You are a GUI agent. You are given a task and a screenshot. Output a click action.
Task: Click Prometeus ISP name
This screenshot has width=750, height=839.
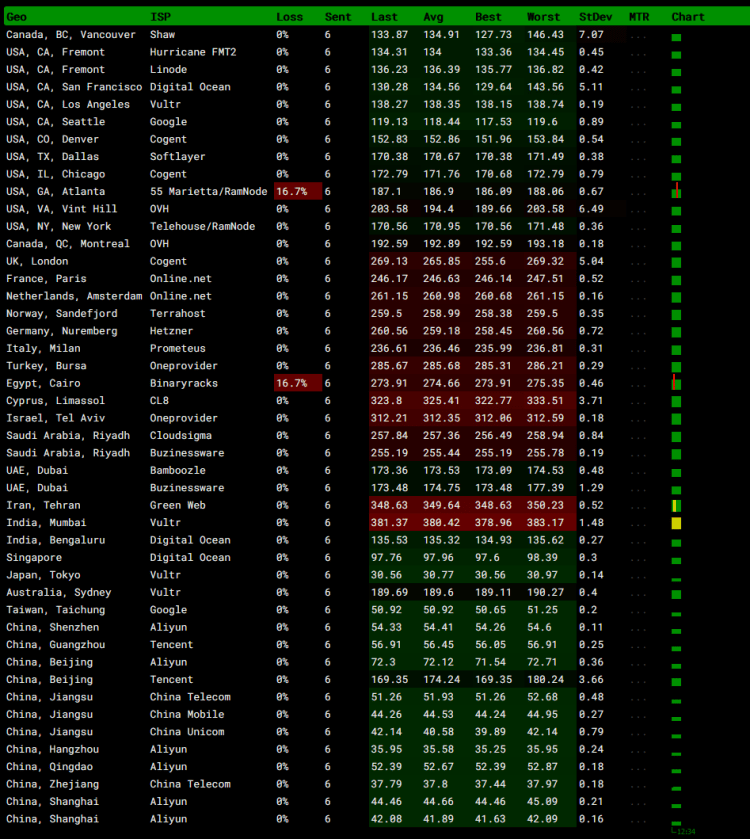178,348
